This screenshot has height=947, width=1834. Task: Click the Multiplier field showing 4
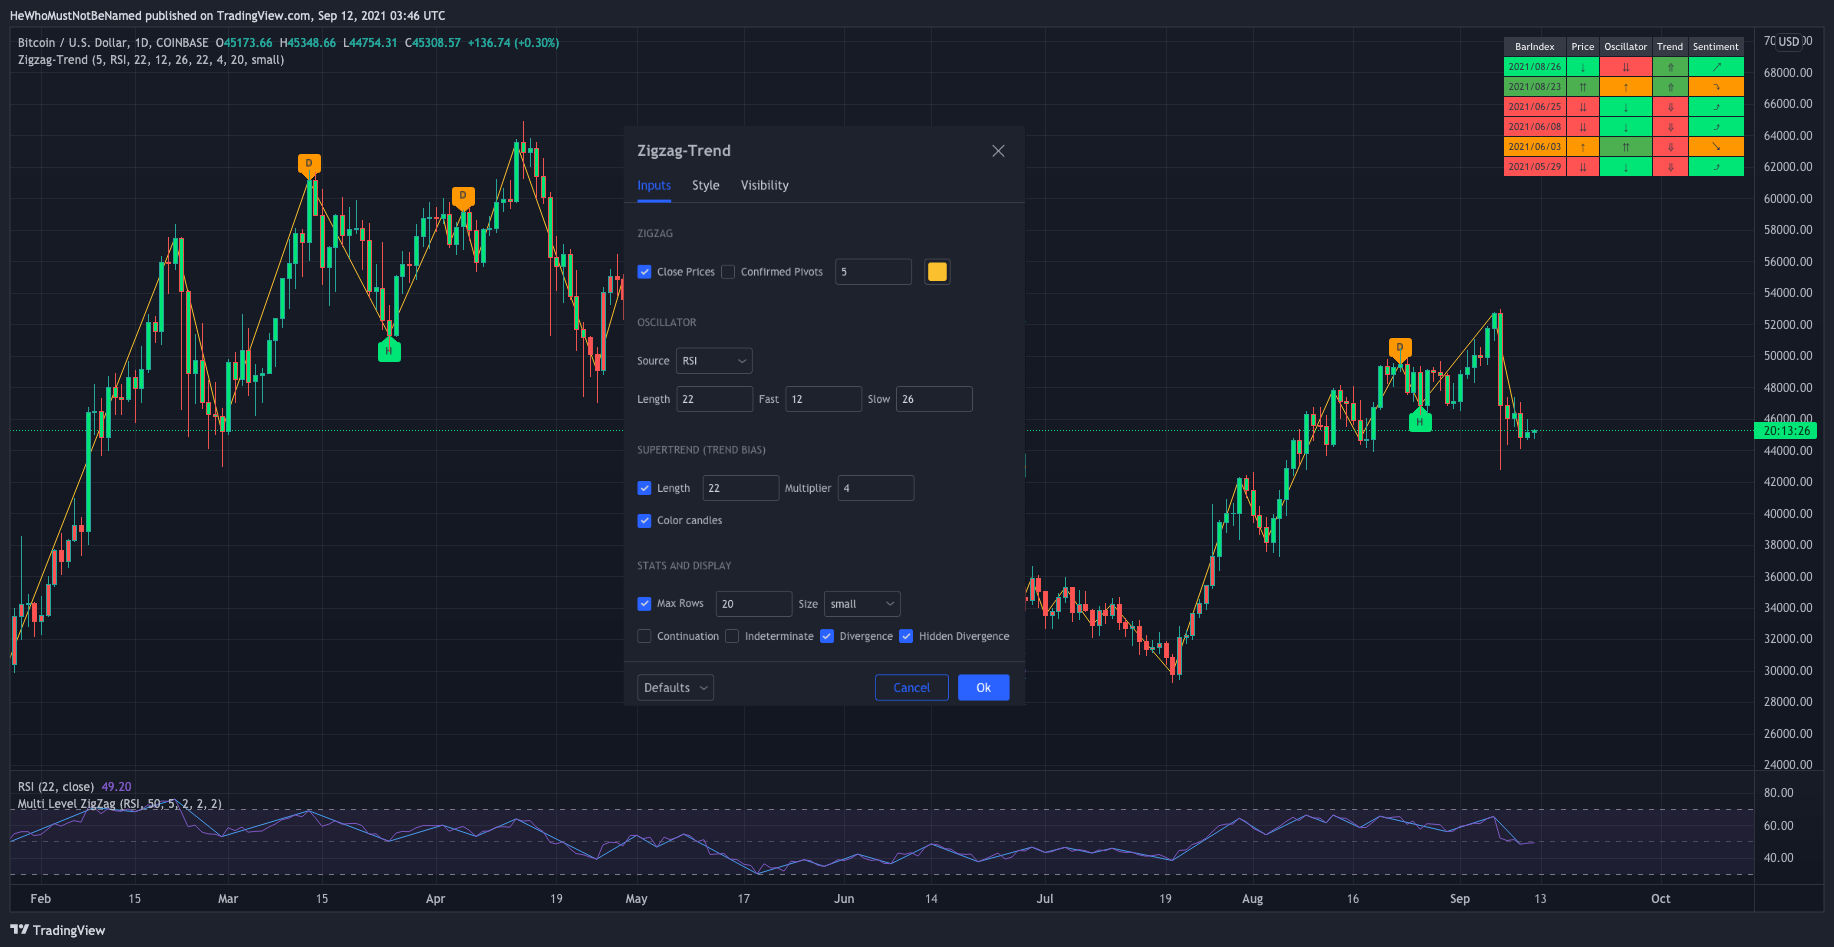click(876, 488)
